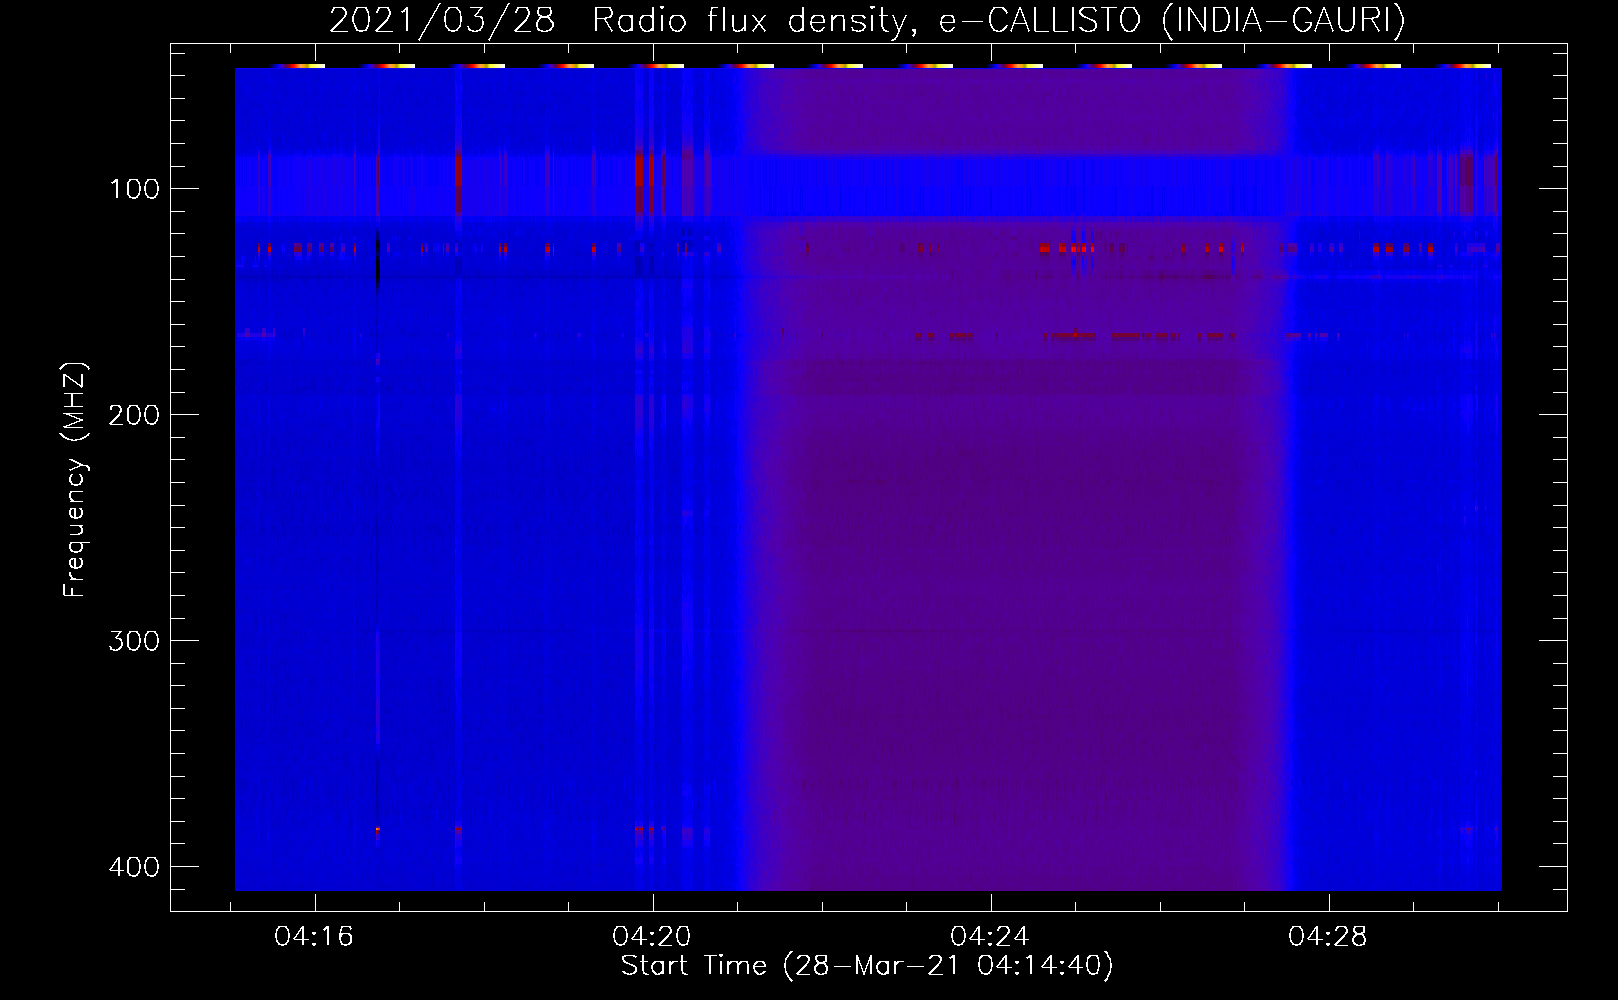Click the 04:24 time tick label
This screenshot has height=1000, width=1618.
pos(990,937)
